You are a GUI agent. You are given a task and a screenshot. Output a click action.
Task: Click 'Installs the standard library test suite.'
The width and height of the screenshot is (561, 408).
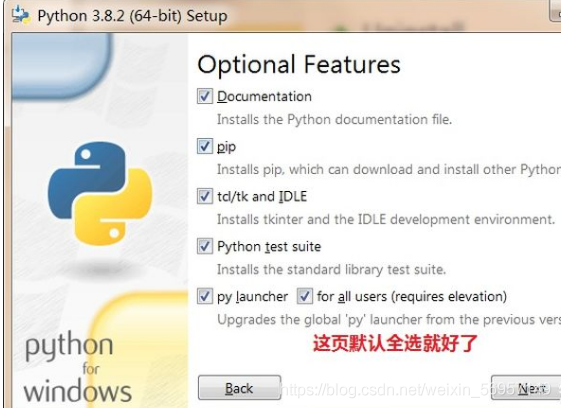(331, 269)
